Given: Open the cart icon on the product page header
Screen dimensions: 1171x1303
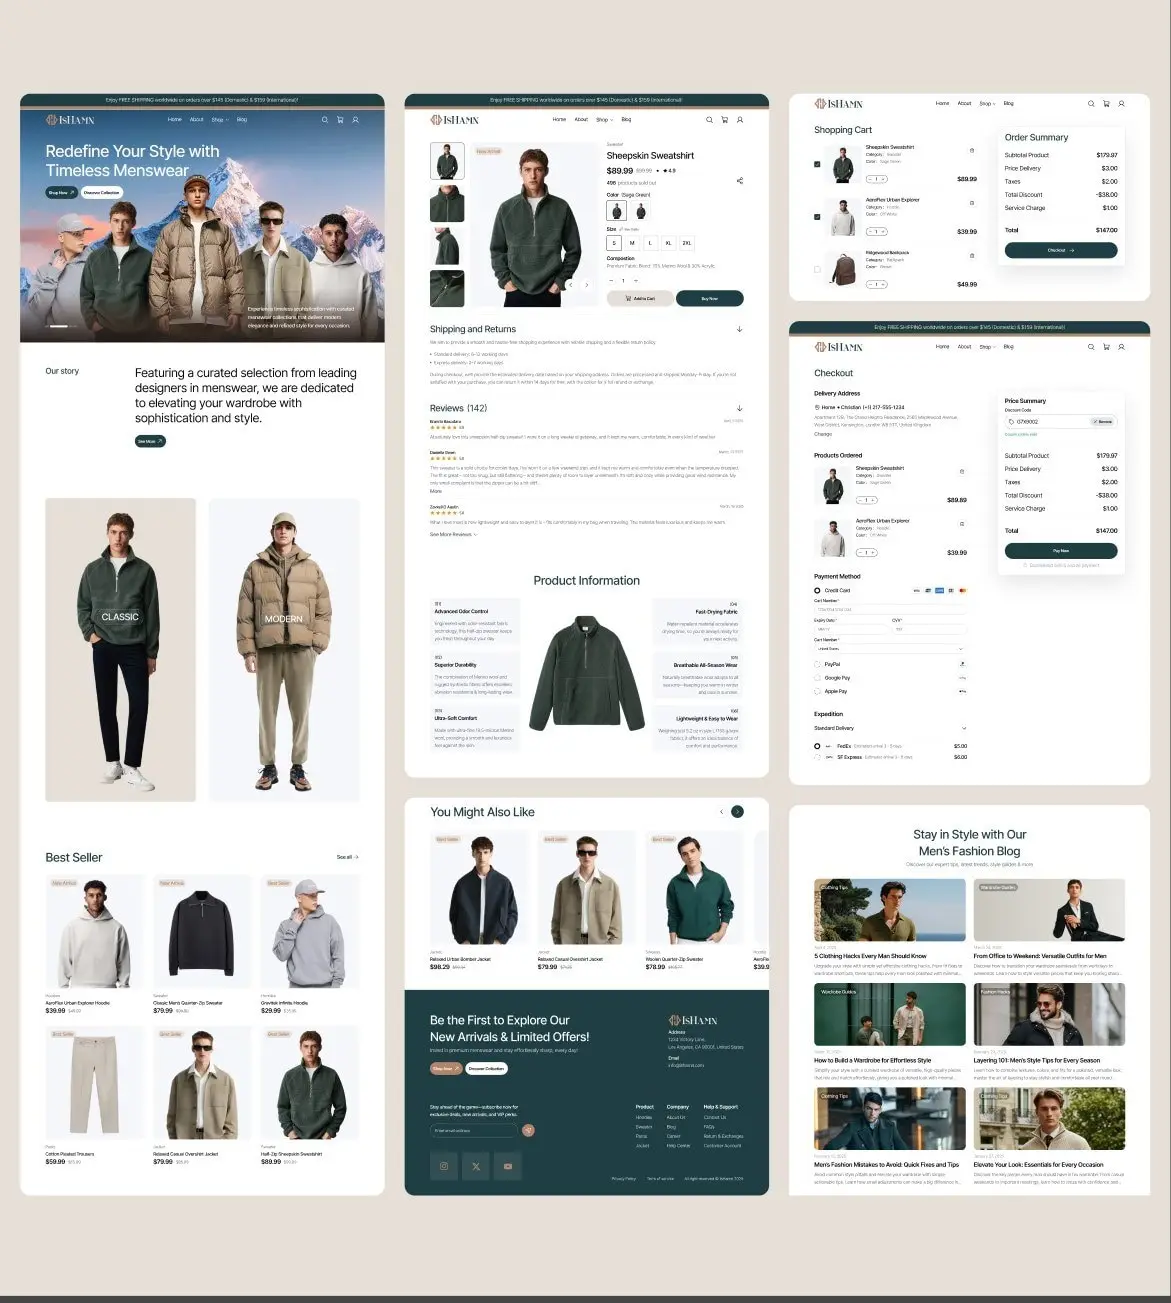Looking at the screenshot, I should (724, 120).
